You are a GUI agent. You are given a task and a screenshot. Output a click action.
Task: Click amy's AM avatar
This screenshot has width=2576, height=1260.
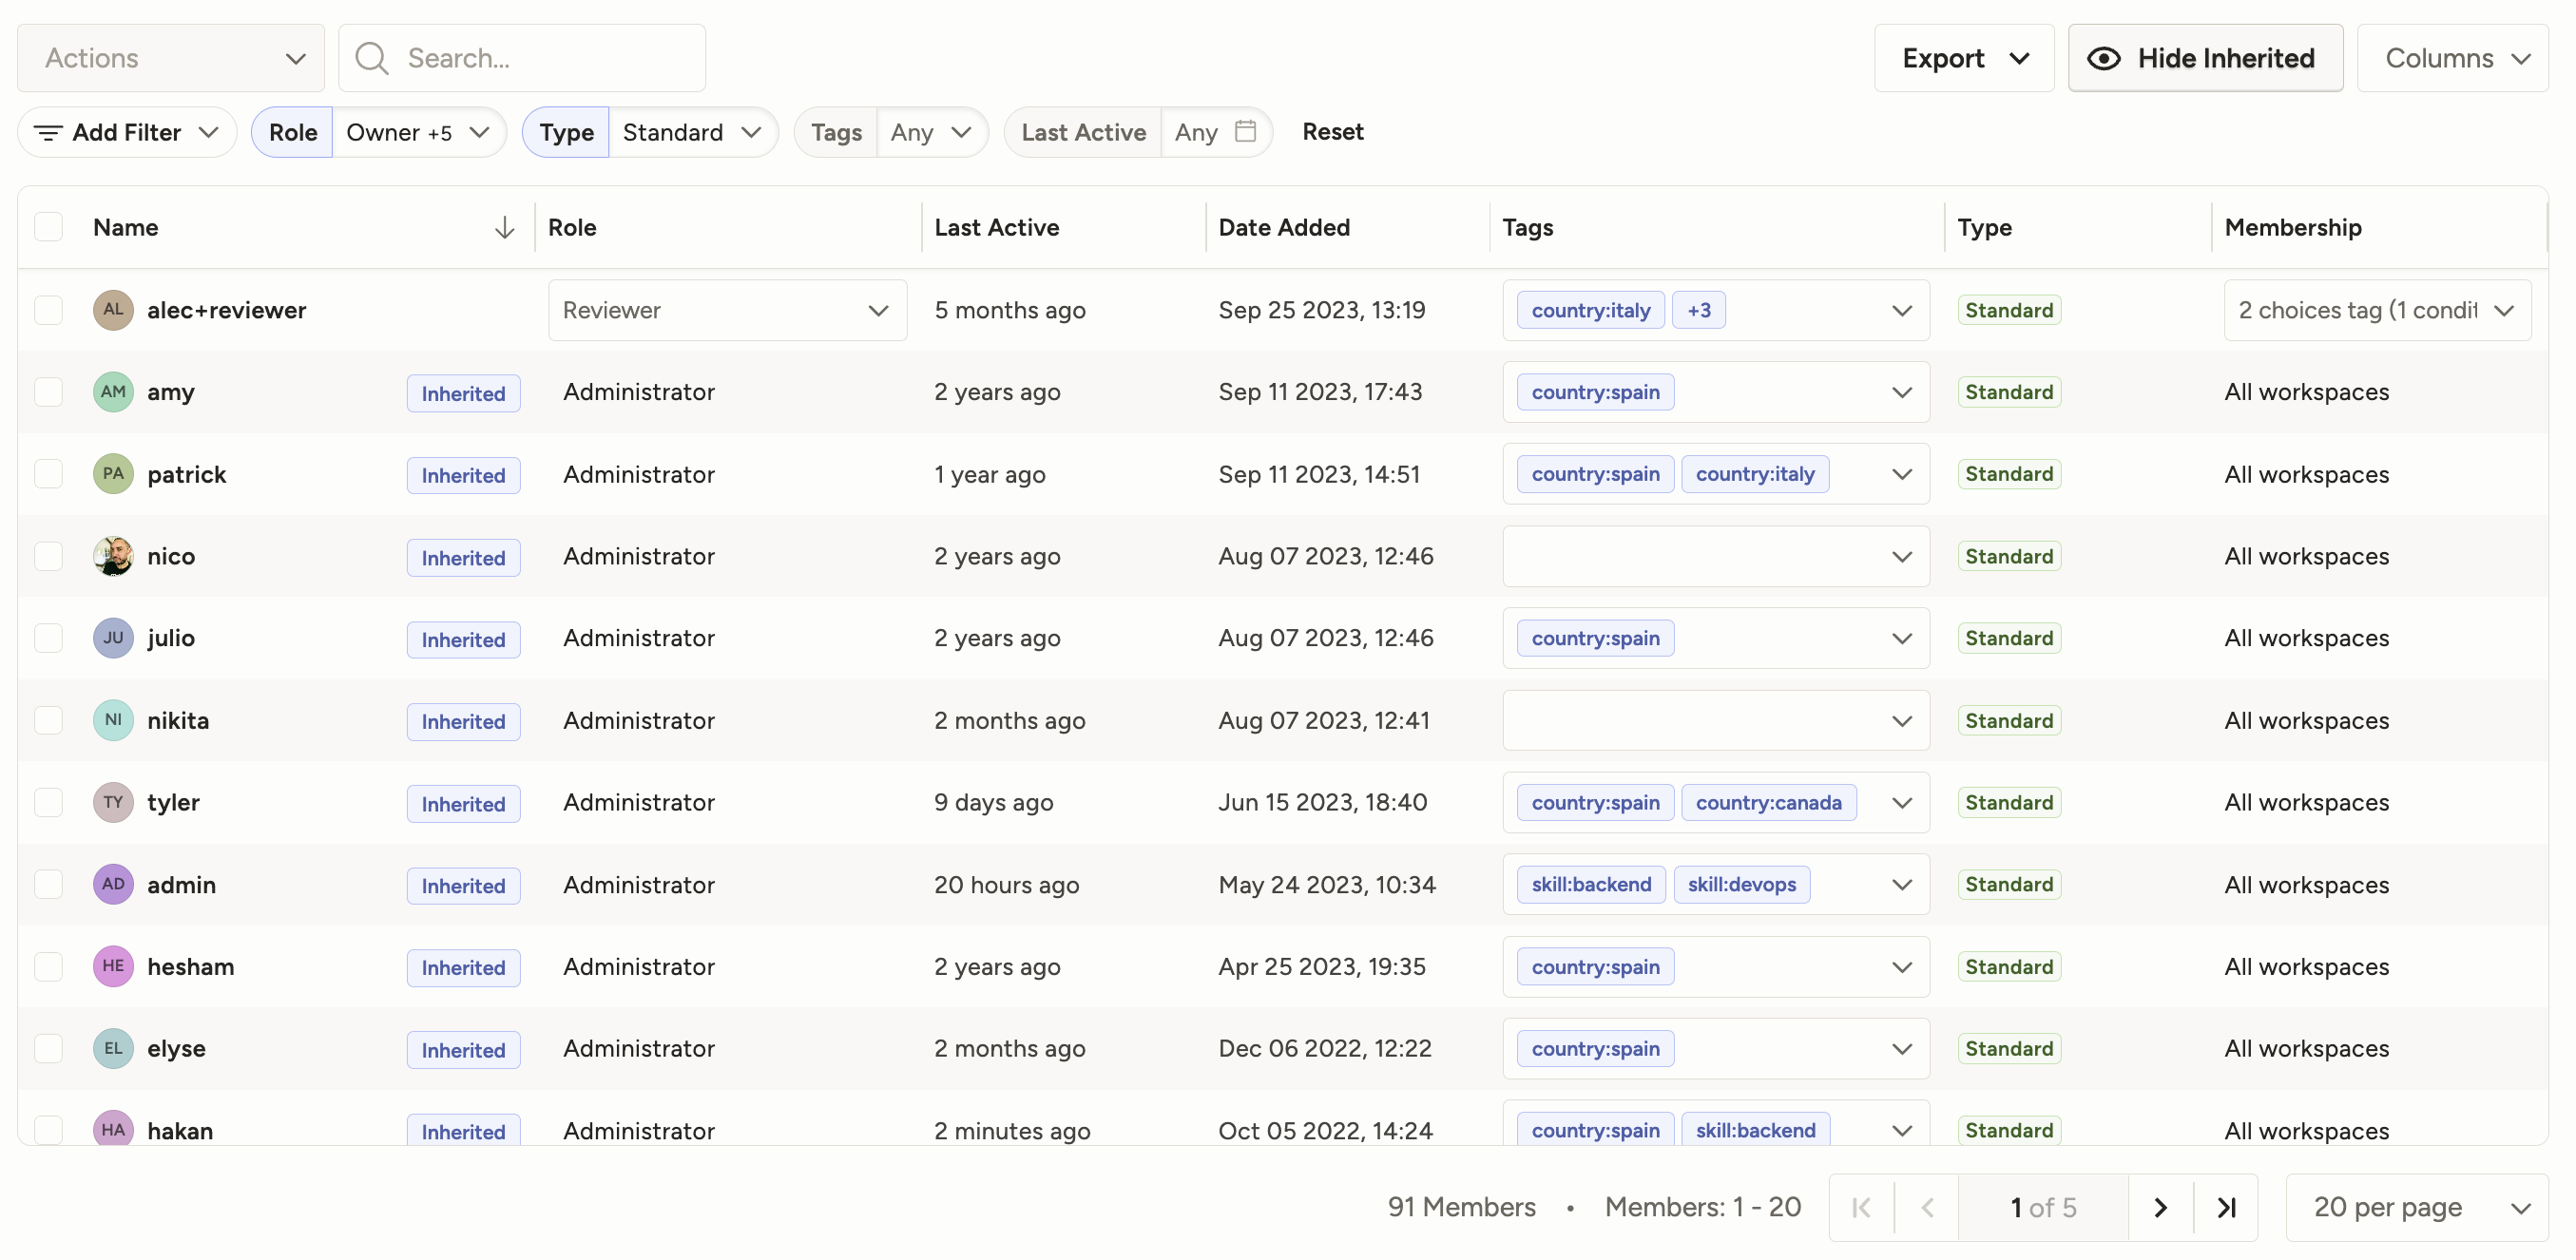tap(113, 392)
